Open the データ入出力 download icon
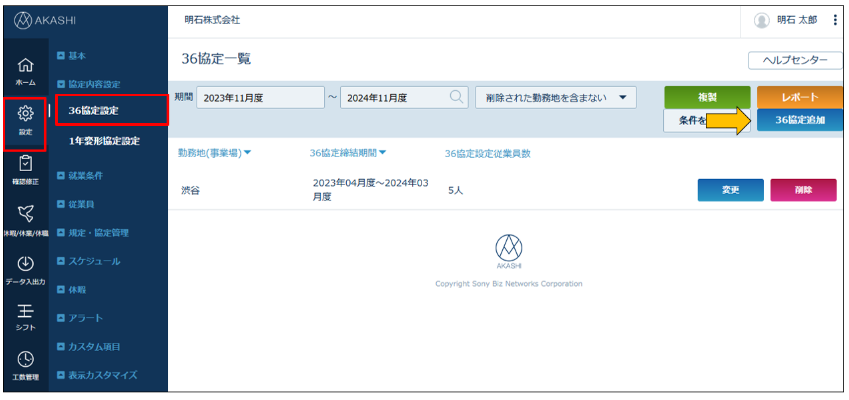This screenshot has width=849, height=400. click(x=26, y=265)
